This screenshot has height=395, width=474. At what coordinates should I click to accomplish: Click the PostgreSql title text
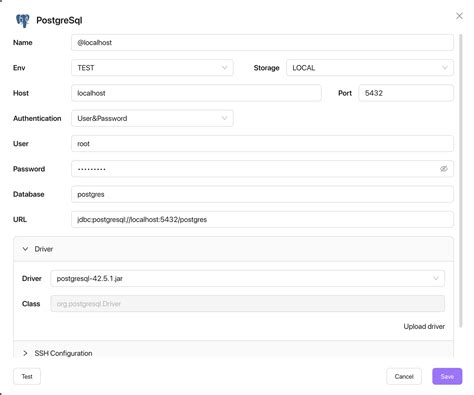point(59,20)
